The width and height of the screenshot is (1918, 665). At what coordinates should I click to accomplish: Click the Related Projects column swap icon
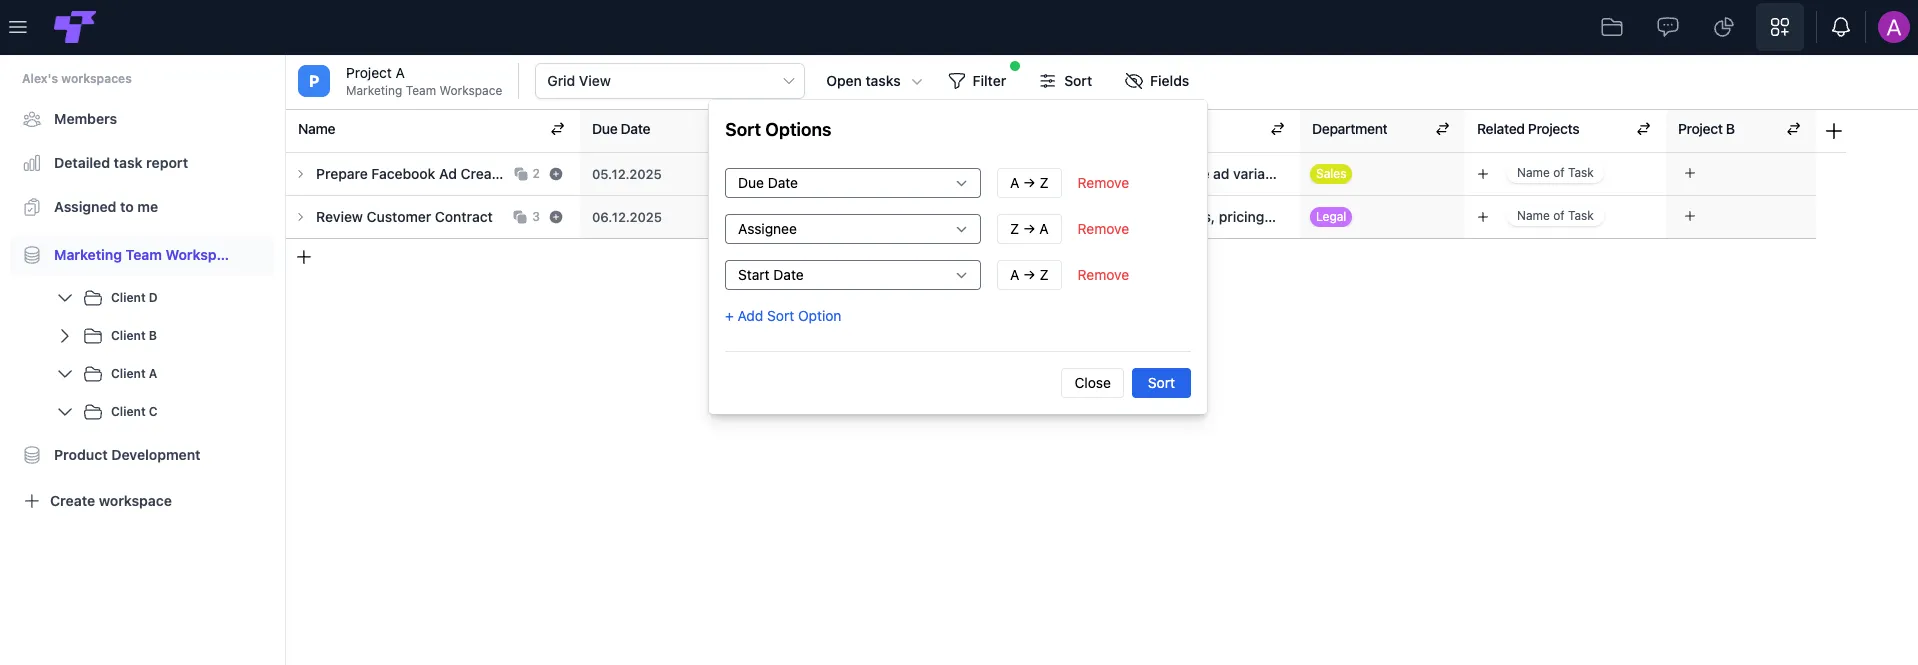click(1644, 129)
